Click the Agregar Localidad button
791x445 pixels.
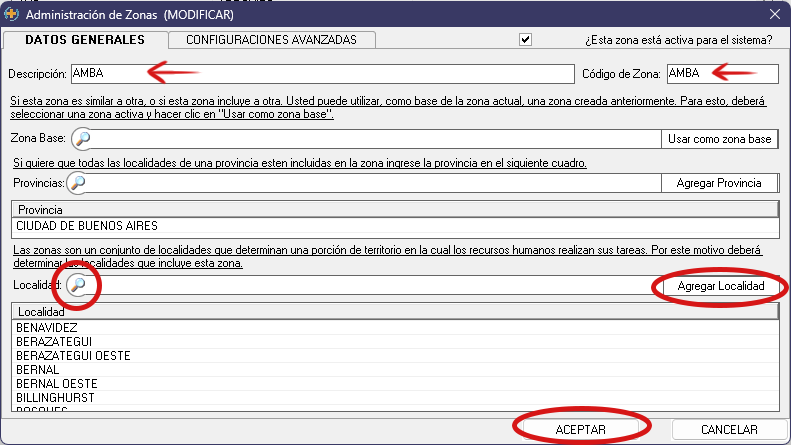pos(720,287)
